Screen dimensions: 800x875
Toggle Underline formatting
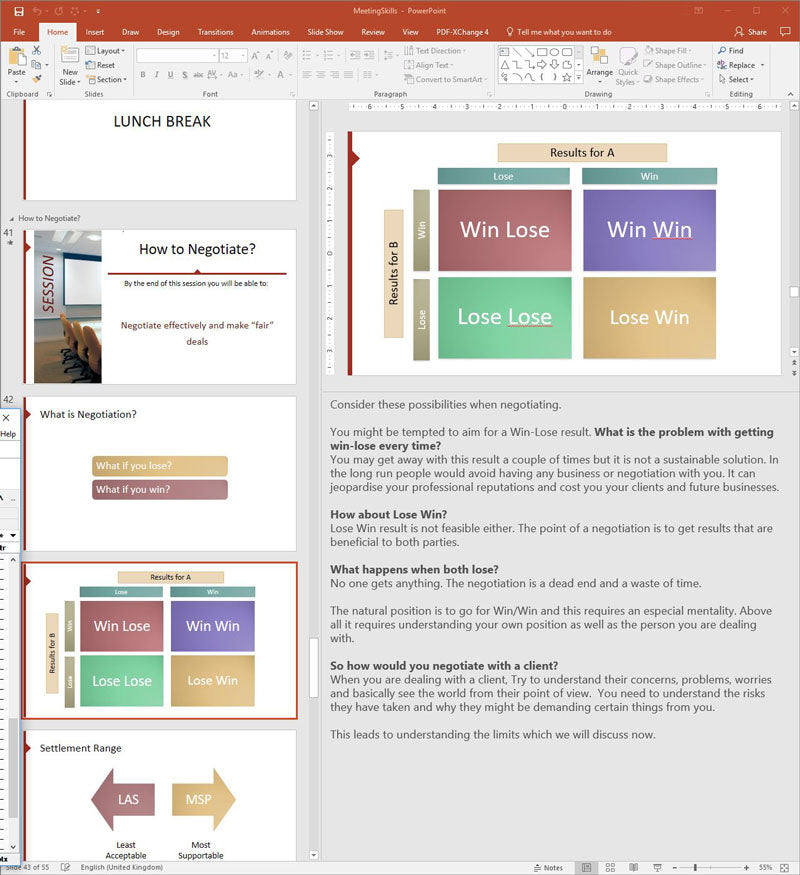[170, 75]
